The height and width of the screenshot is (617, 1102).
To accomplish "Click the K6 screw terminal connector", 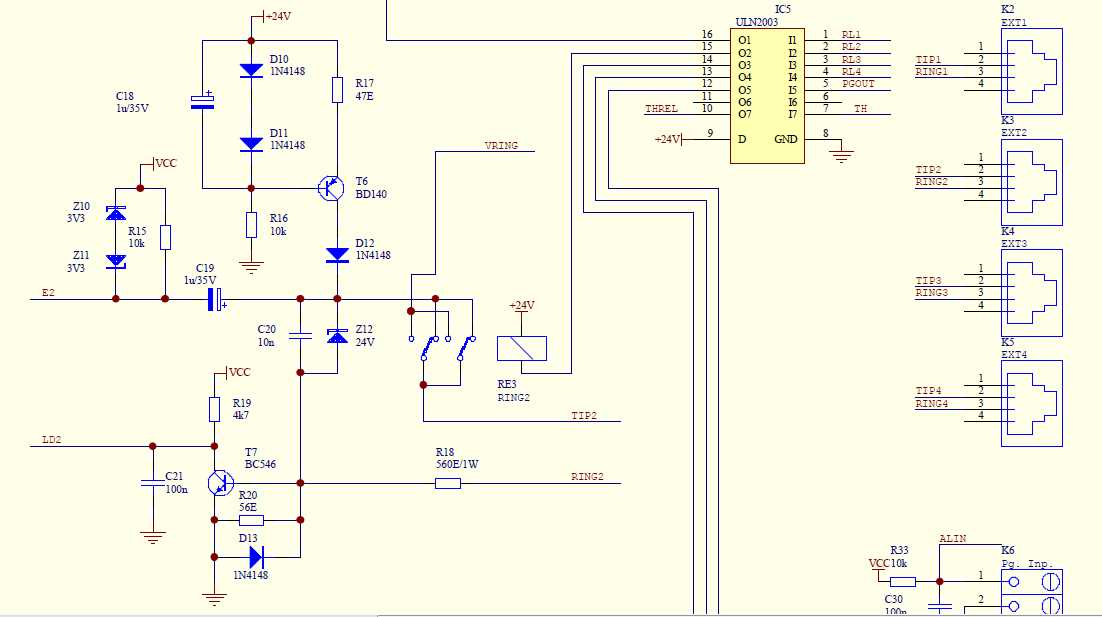I will click(1032, 592).
